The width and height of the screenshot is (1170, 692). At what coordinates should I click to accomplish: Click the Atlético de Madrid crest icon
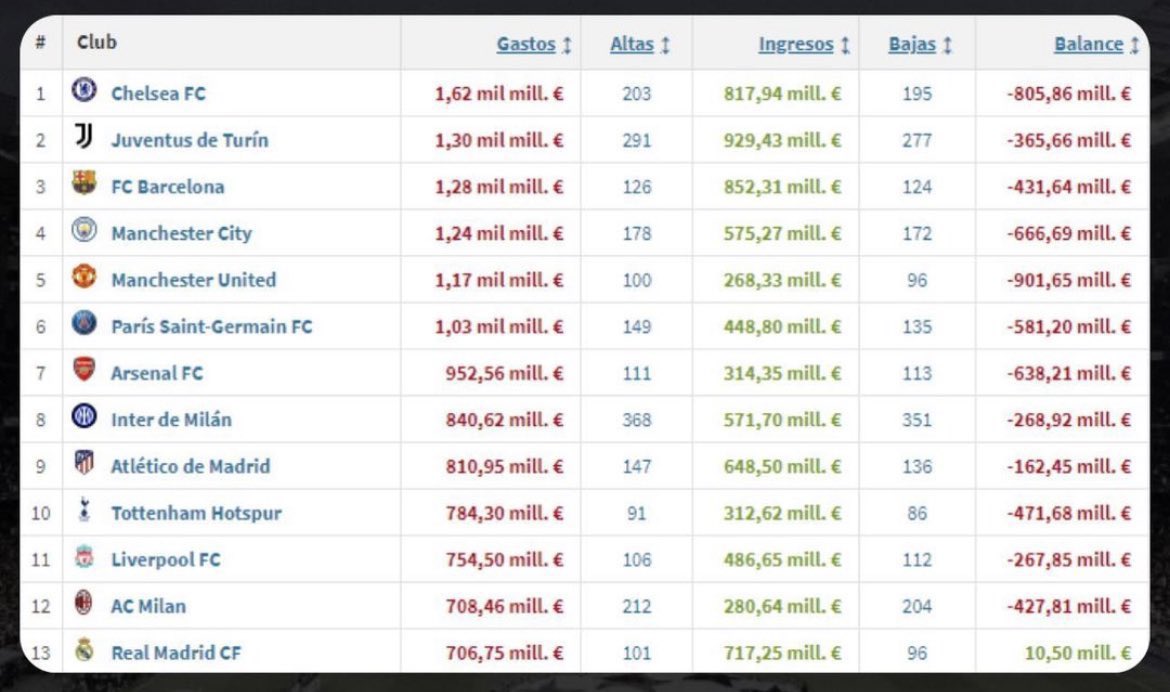tap(84, 463)
